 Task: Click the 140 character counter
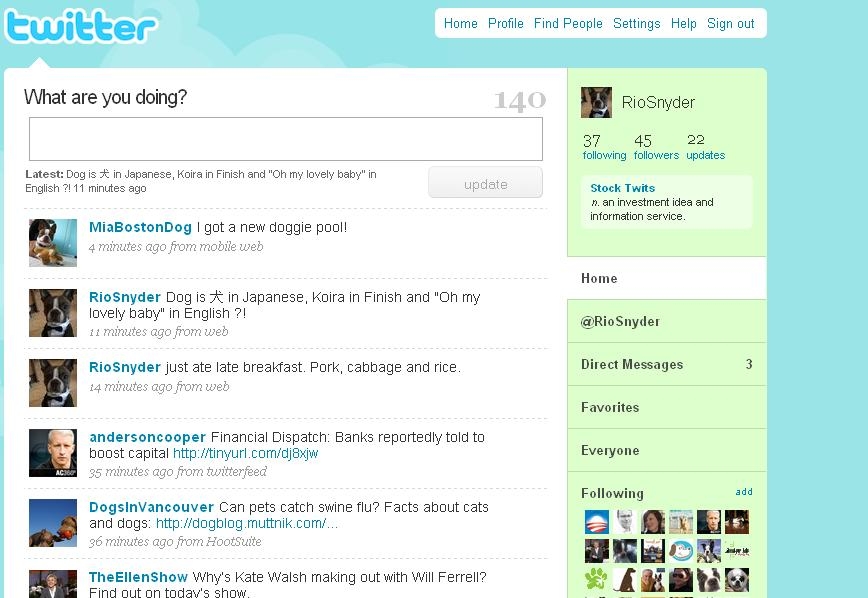coord(520,100)
